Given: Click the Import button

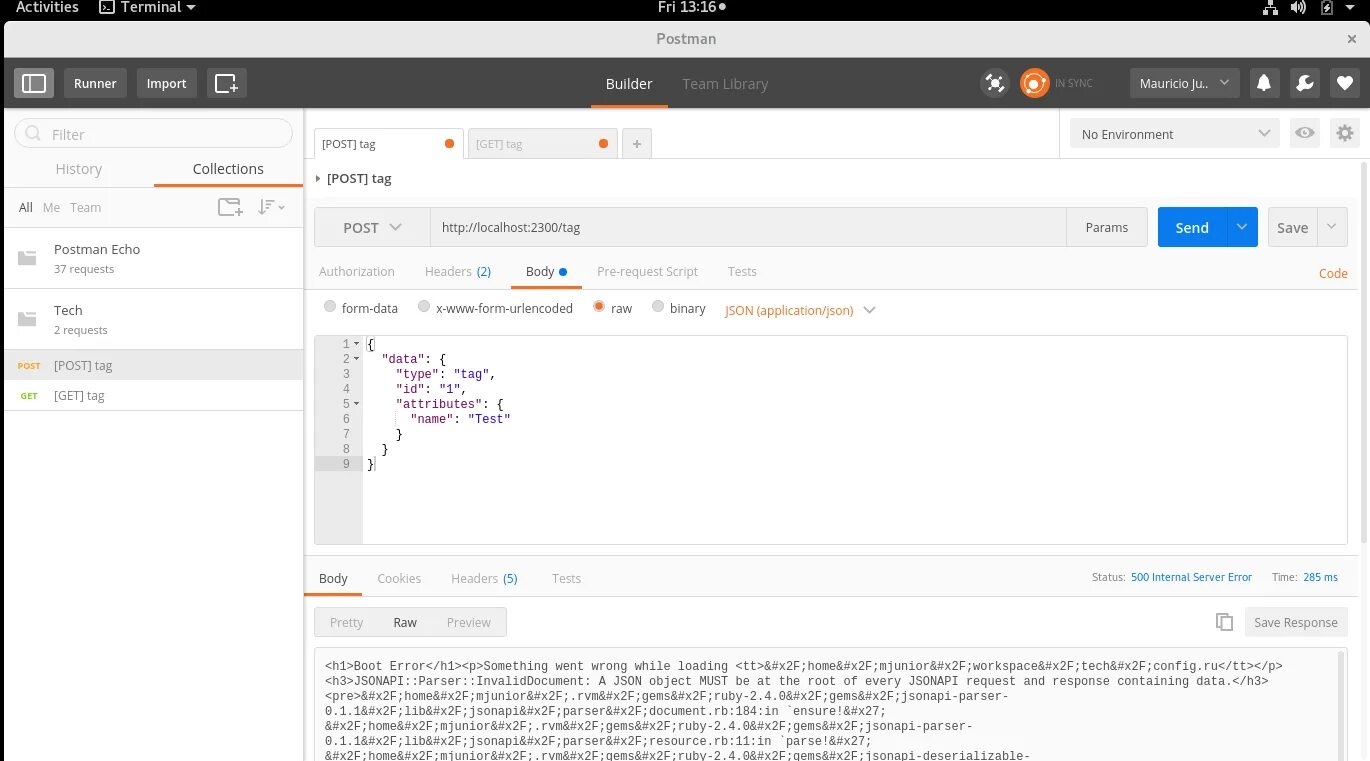Looking at the screenshot, I should [166, 83].
